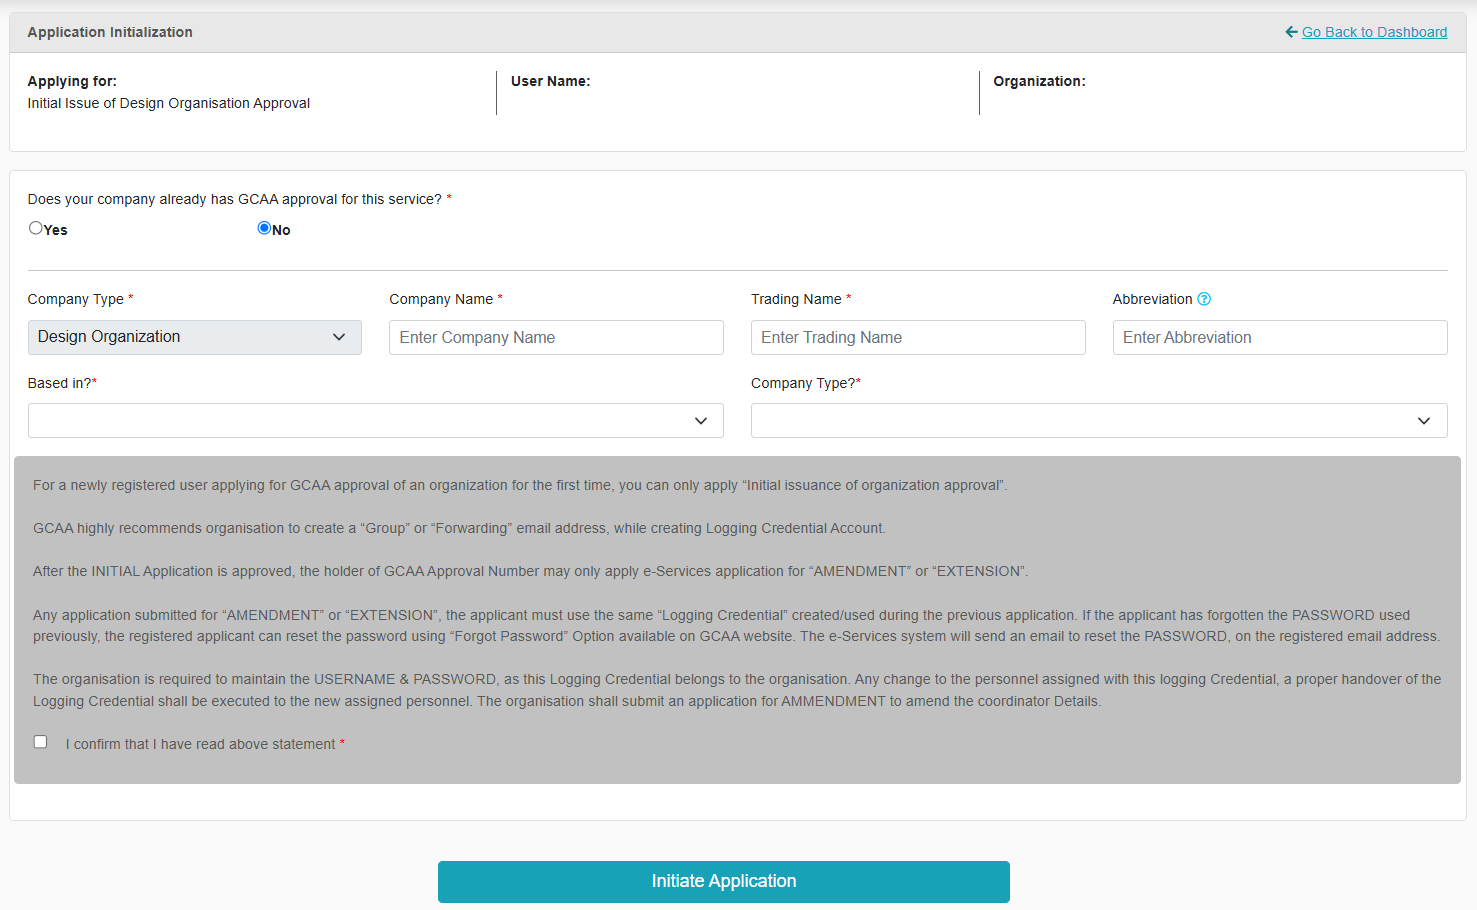The height and width of the screenshot is (910, 1477).
Task: Select the Yes radio button
Action: (36, 228)
